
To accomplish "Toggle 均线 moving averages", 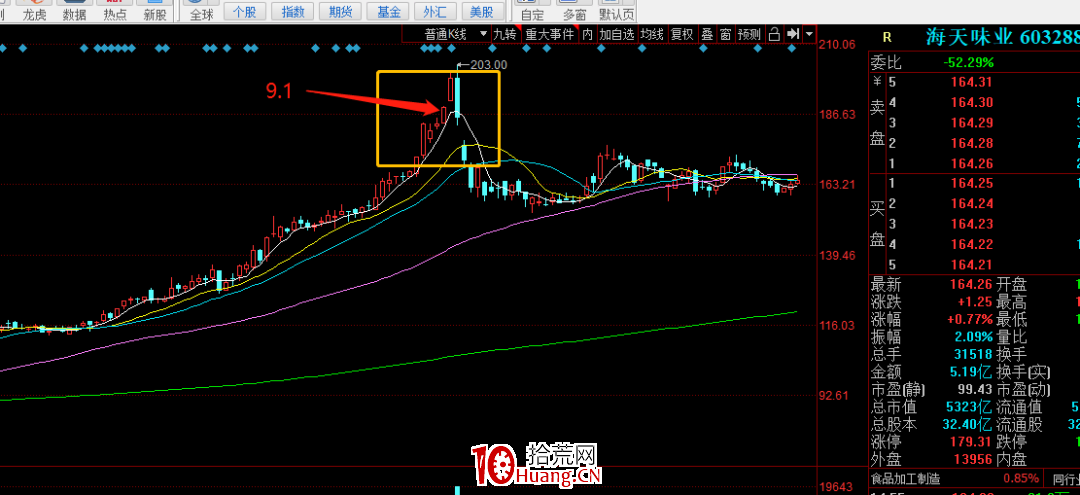I will tap(652, 34).
